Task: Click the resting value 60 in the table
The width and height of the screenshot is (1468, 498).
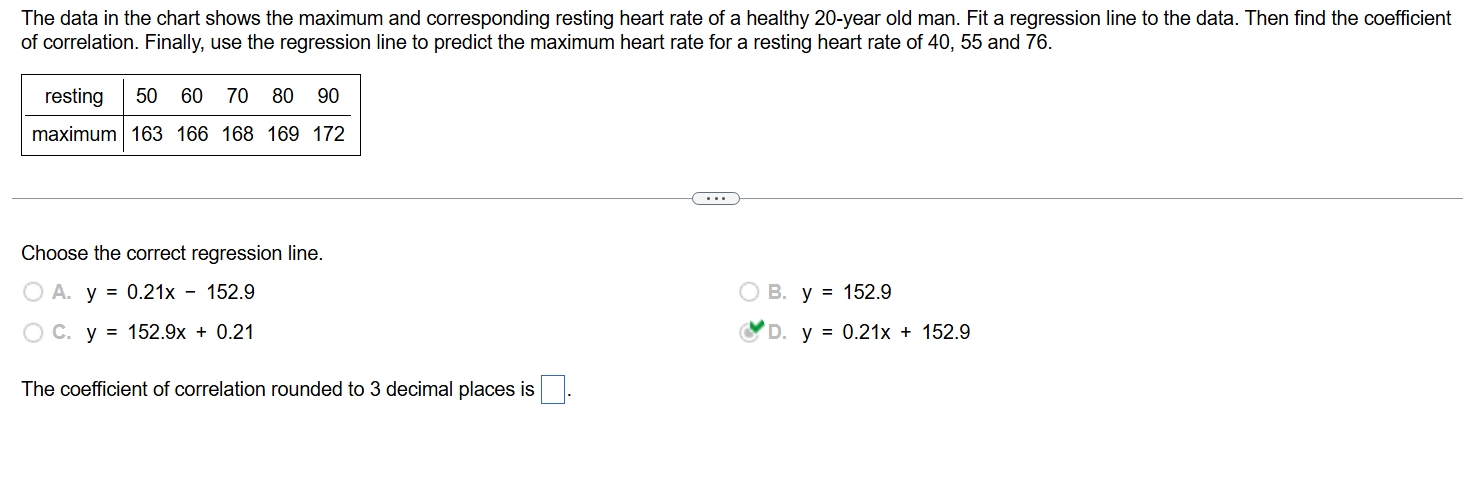Action: (192, 96)
